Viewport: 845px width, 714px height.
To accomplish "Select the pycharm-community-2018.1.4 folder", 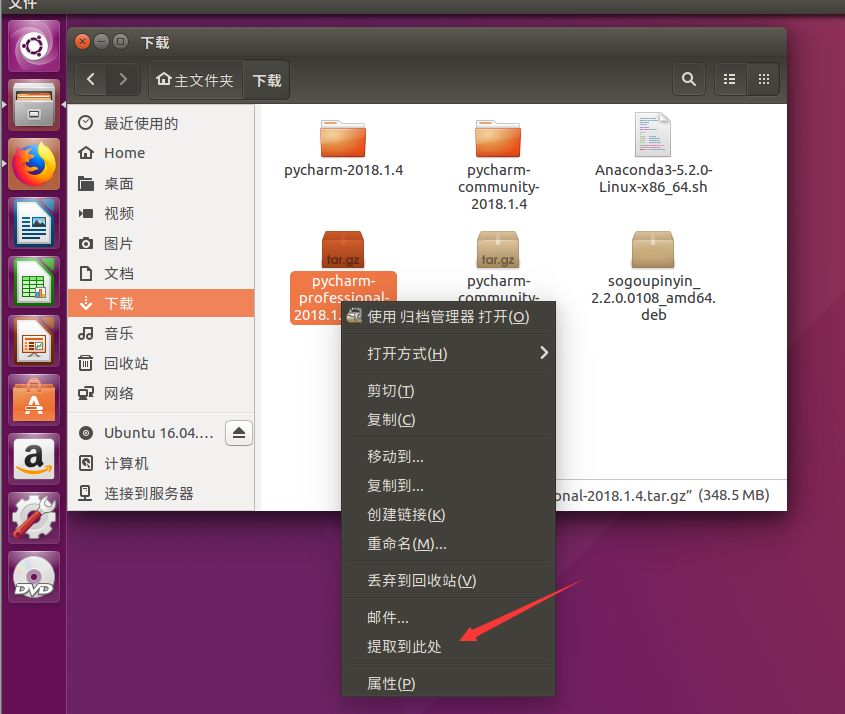I will coord(498,164).
